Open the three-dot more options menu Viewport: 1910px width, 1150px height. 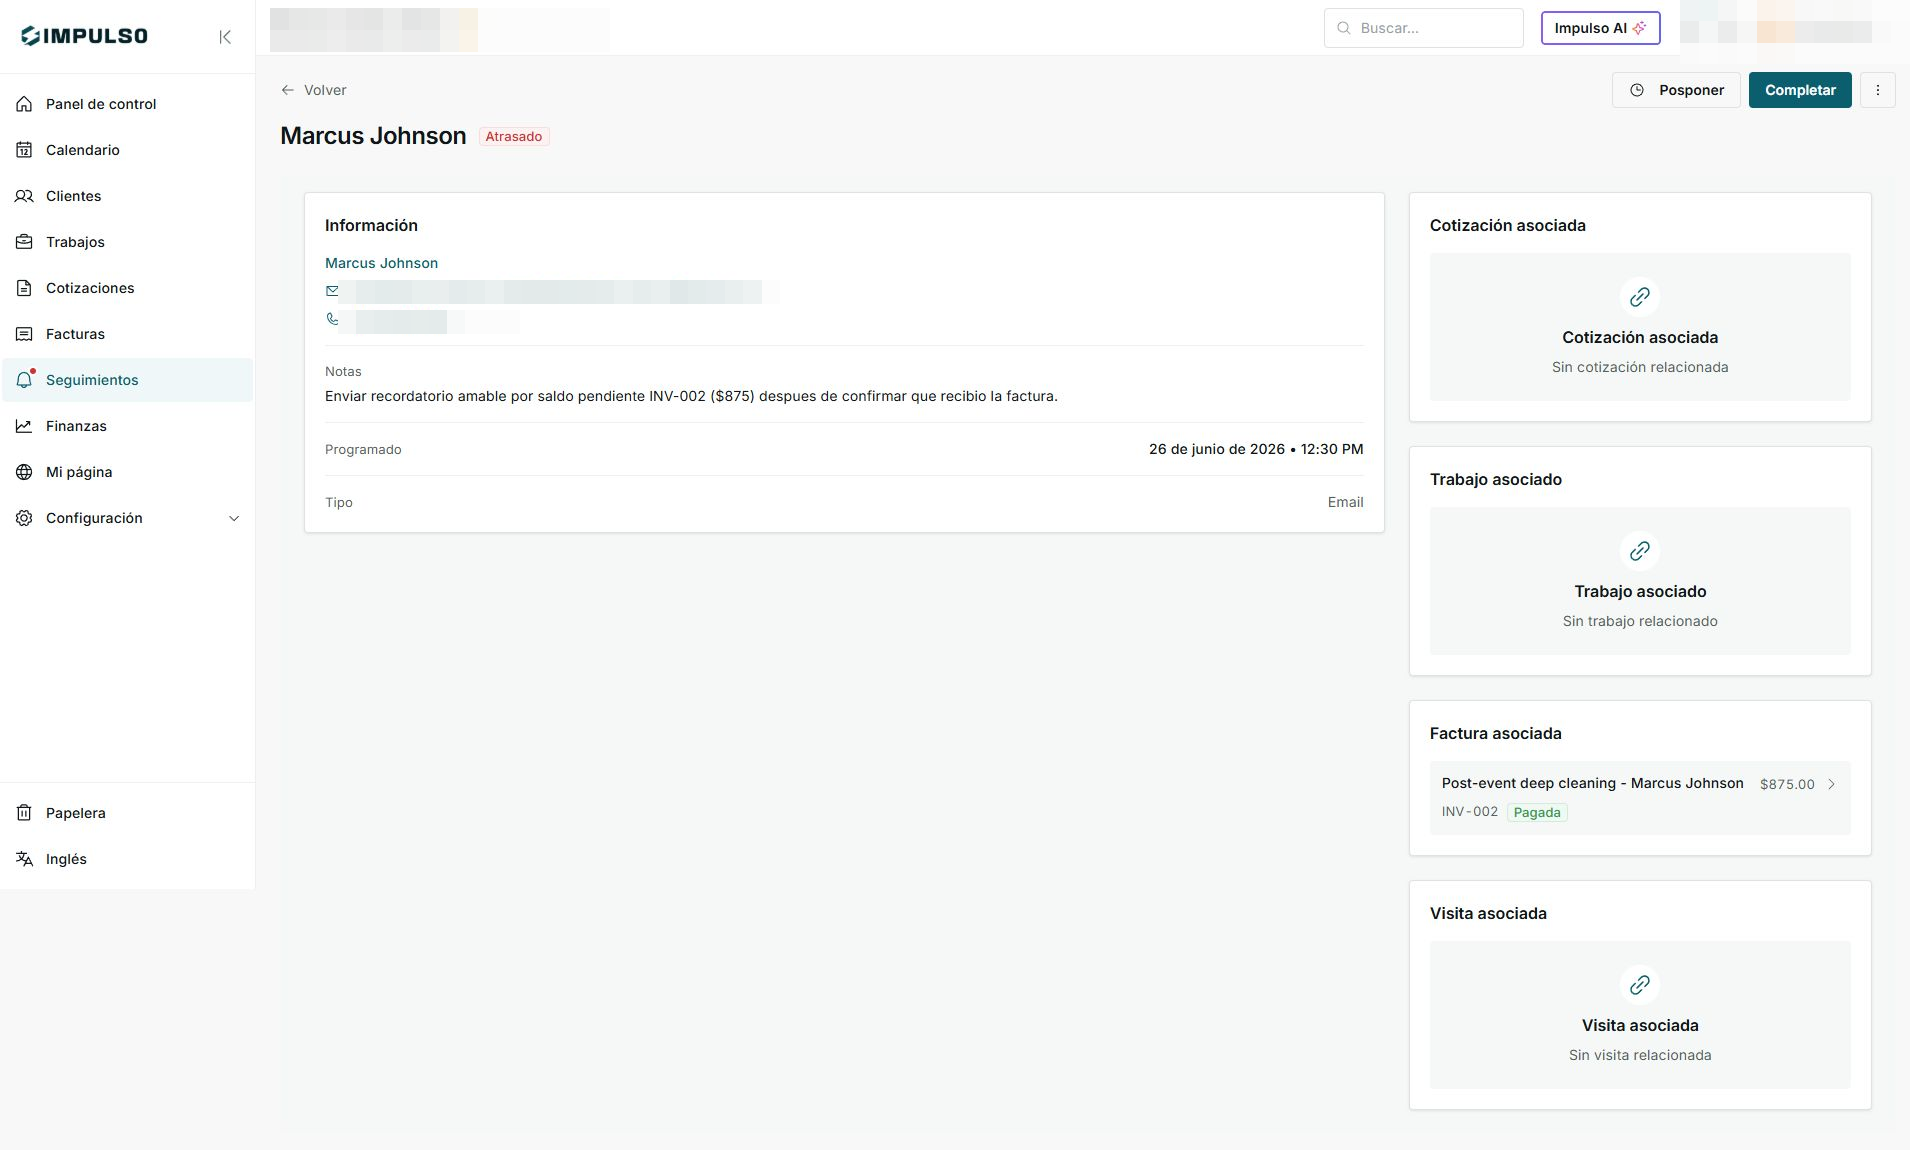pyautogui.click(x=1877, y=90)
